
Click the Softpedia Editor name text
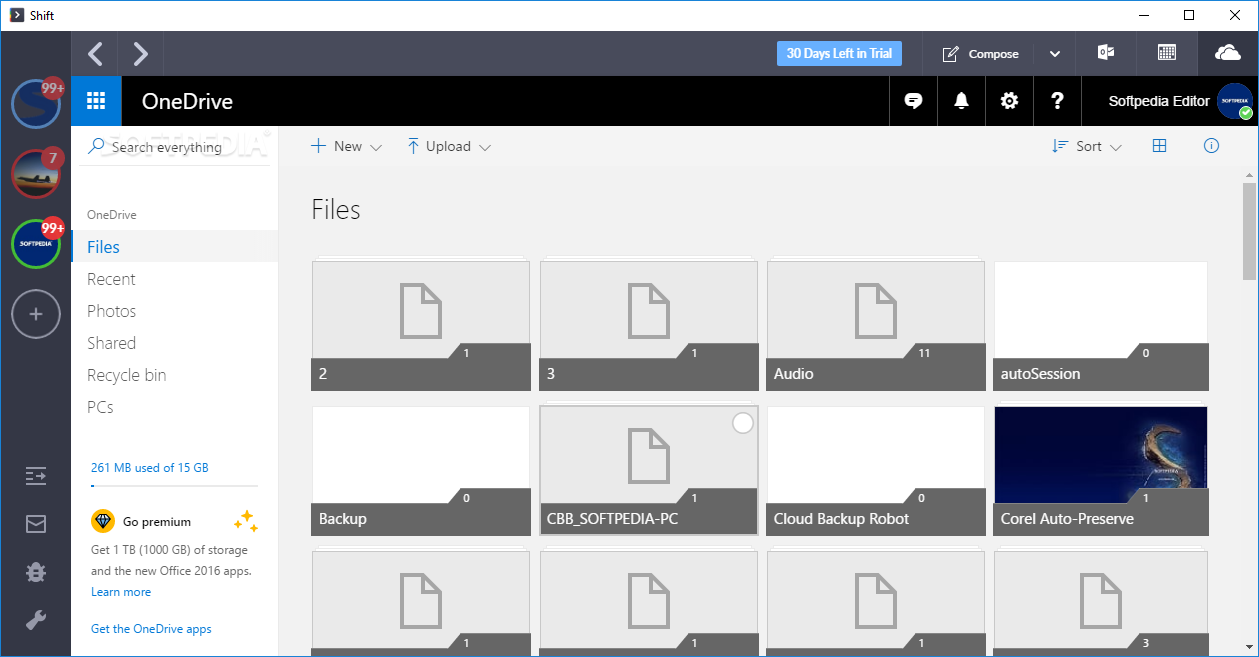pyautogui.click(x=1159, y=101)
